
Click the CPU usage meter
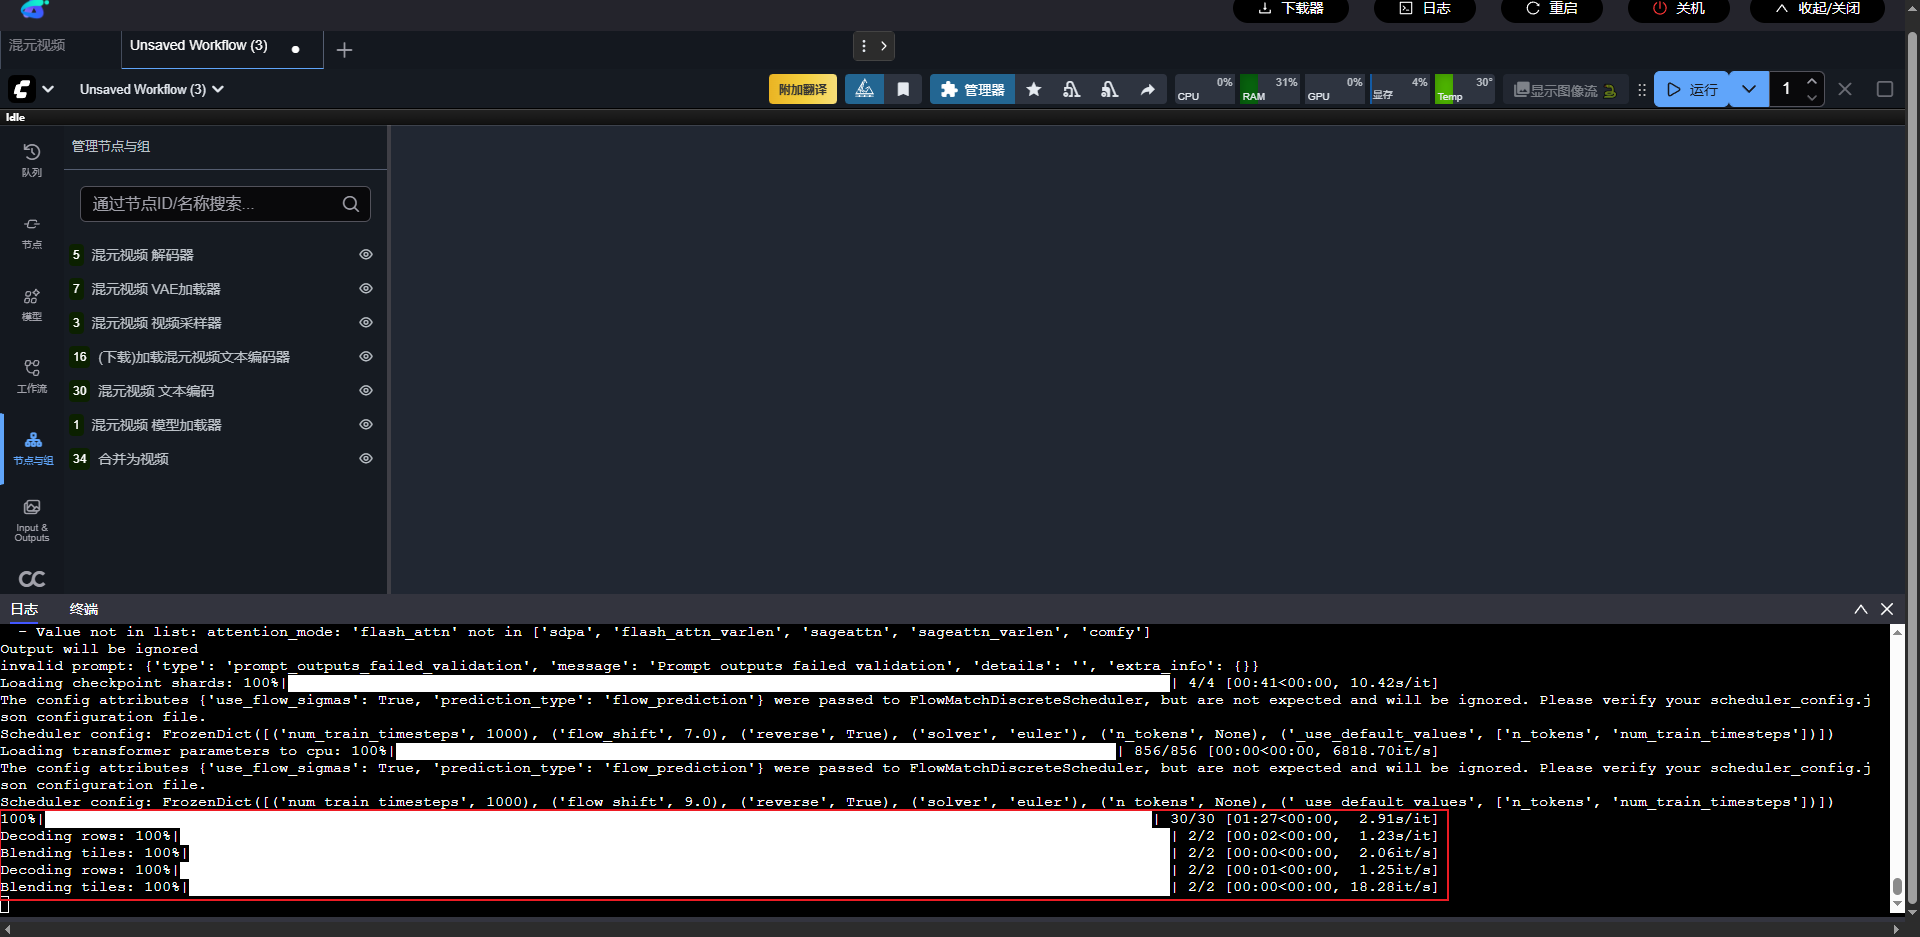pos(1205,89)
